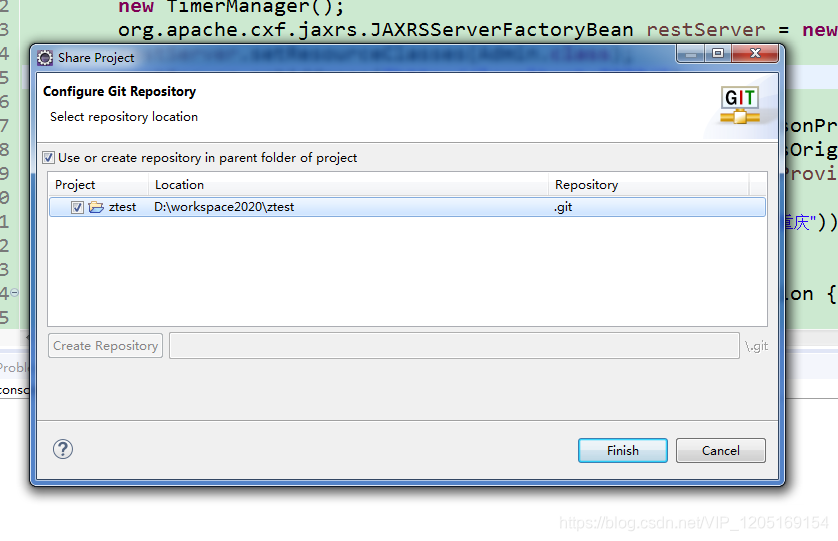This screenshot has width=838, height=541.
Task: Minimize the Share Project dialog
Action: 690,53
